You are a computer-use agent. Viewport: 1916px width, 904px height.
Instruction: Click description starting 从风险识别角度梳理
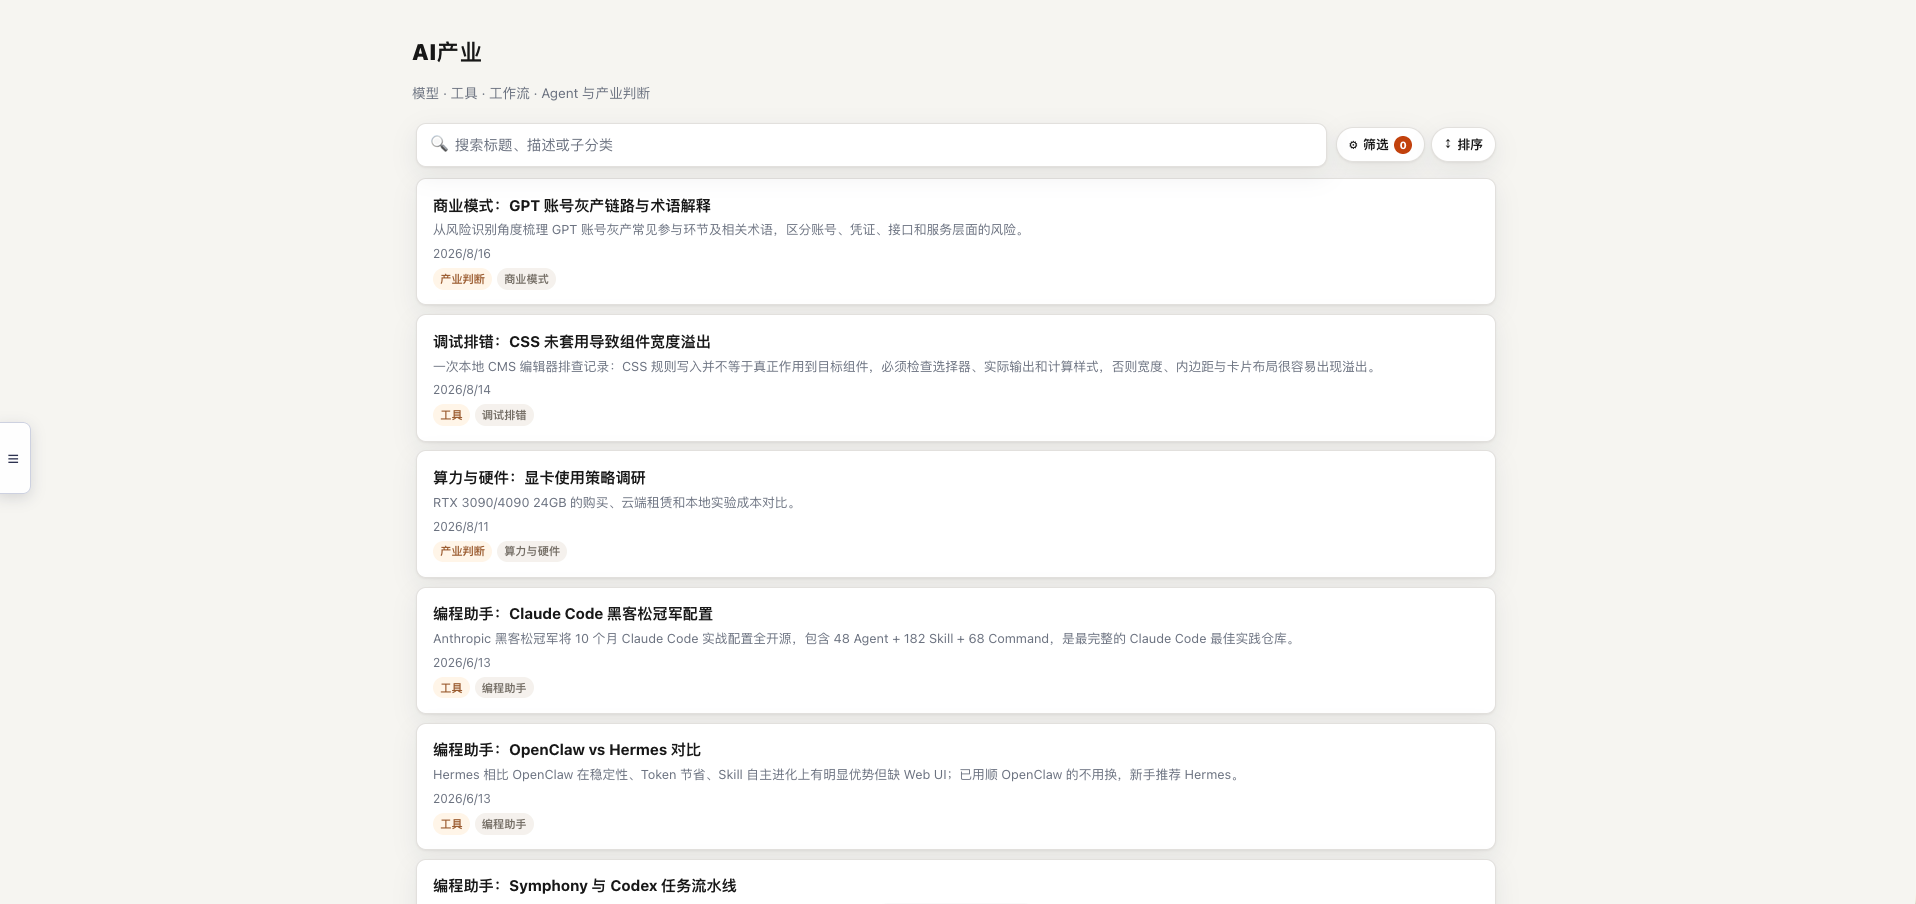click(x=731, y=230)
